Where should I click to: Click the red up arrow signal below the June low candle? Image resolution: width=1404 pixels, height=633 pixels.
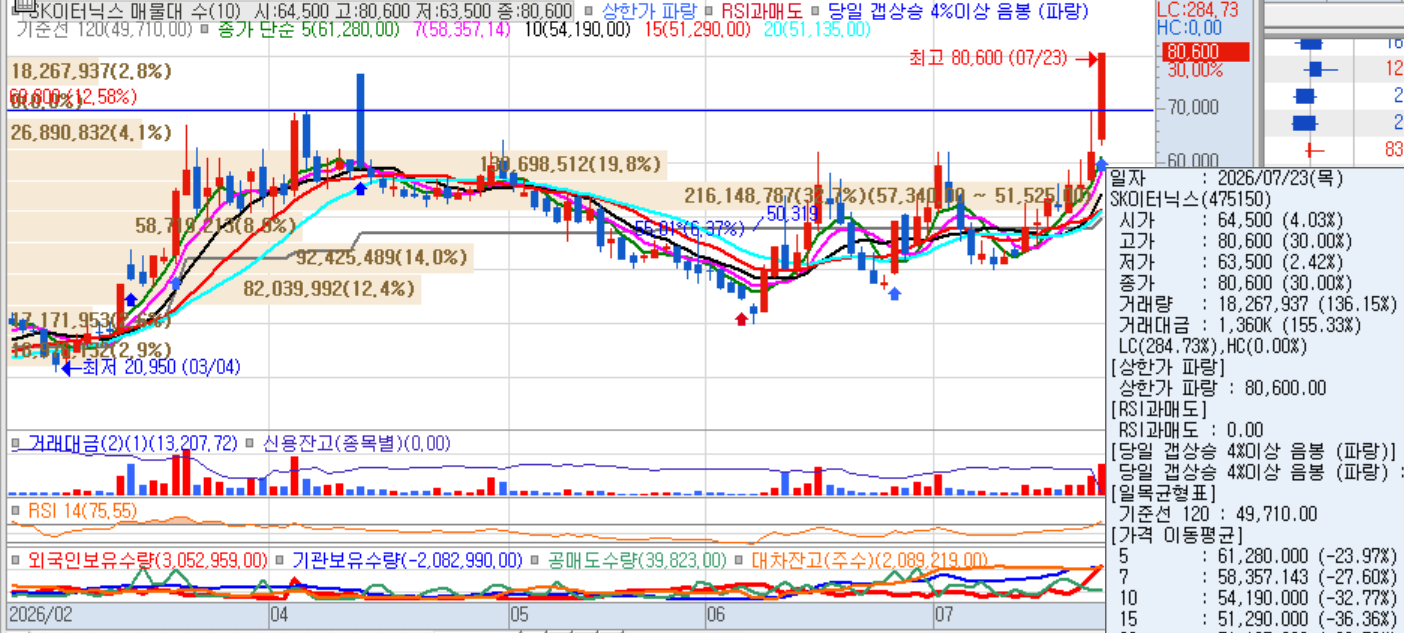[741, 318]
